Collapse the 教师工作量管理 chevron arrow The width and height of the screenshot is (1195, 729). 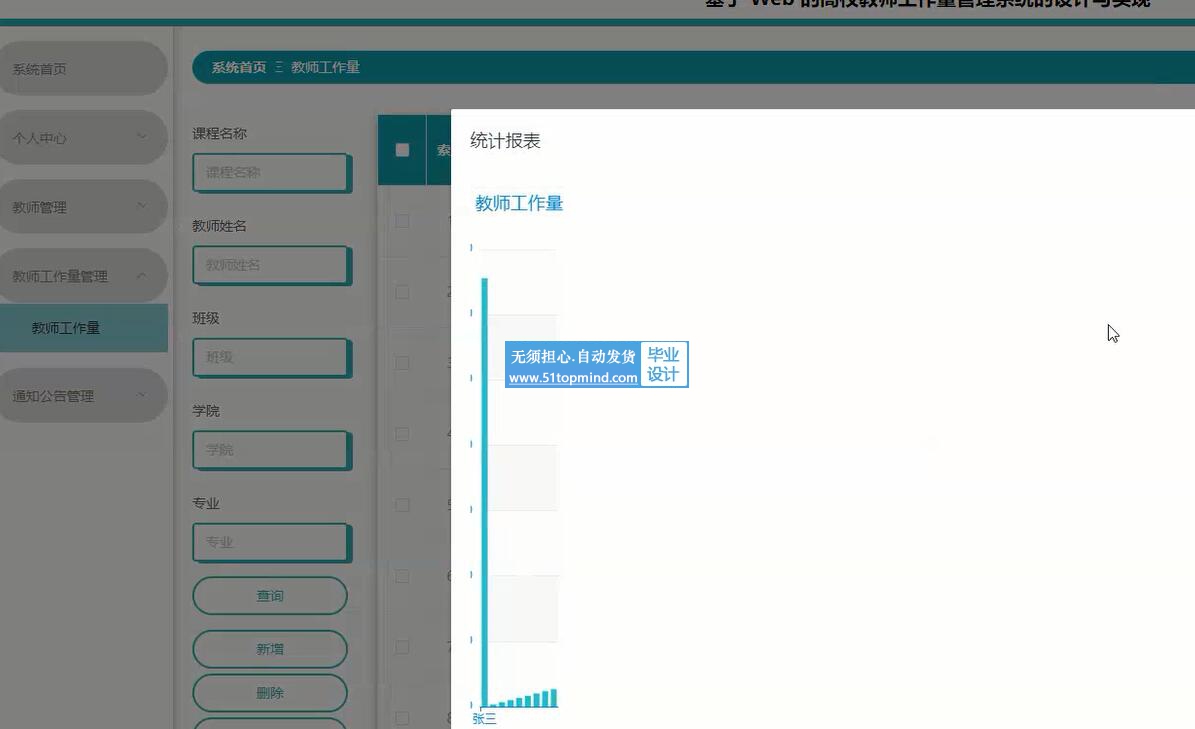click(x=142, y=276)
